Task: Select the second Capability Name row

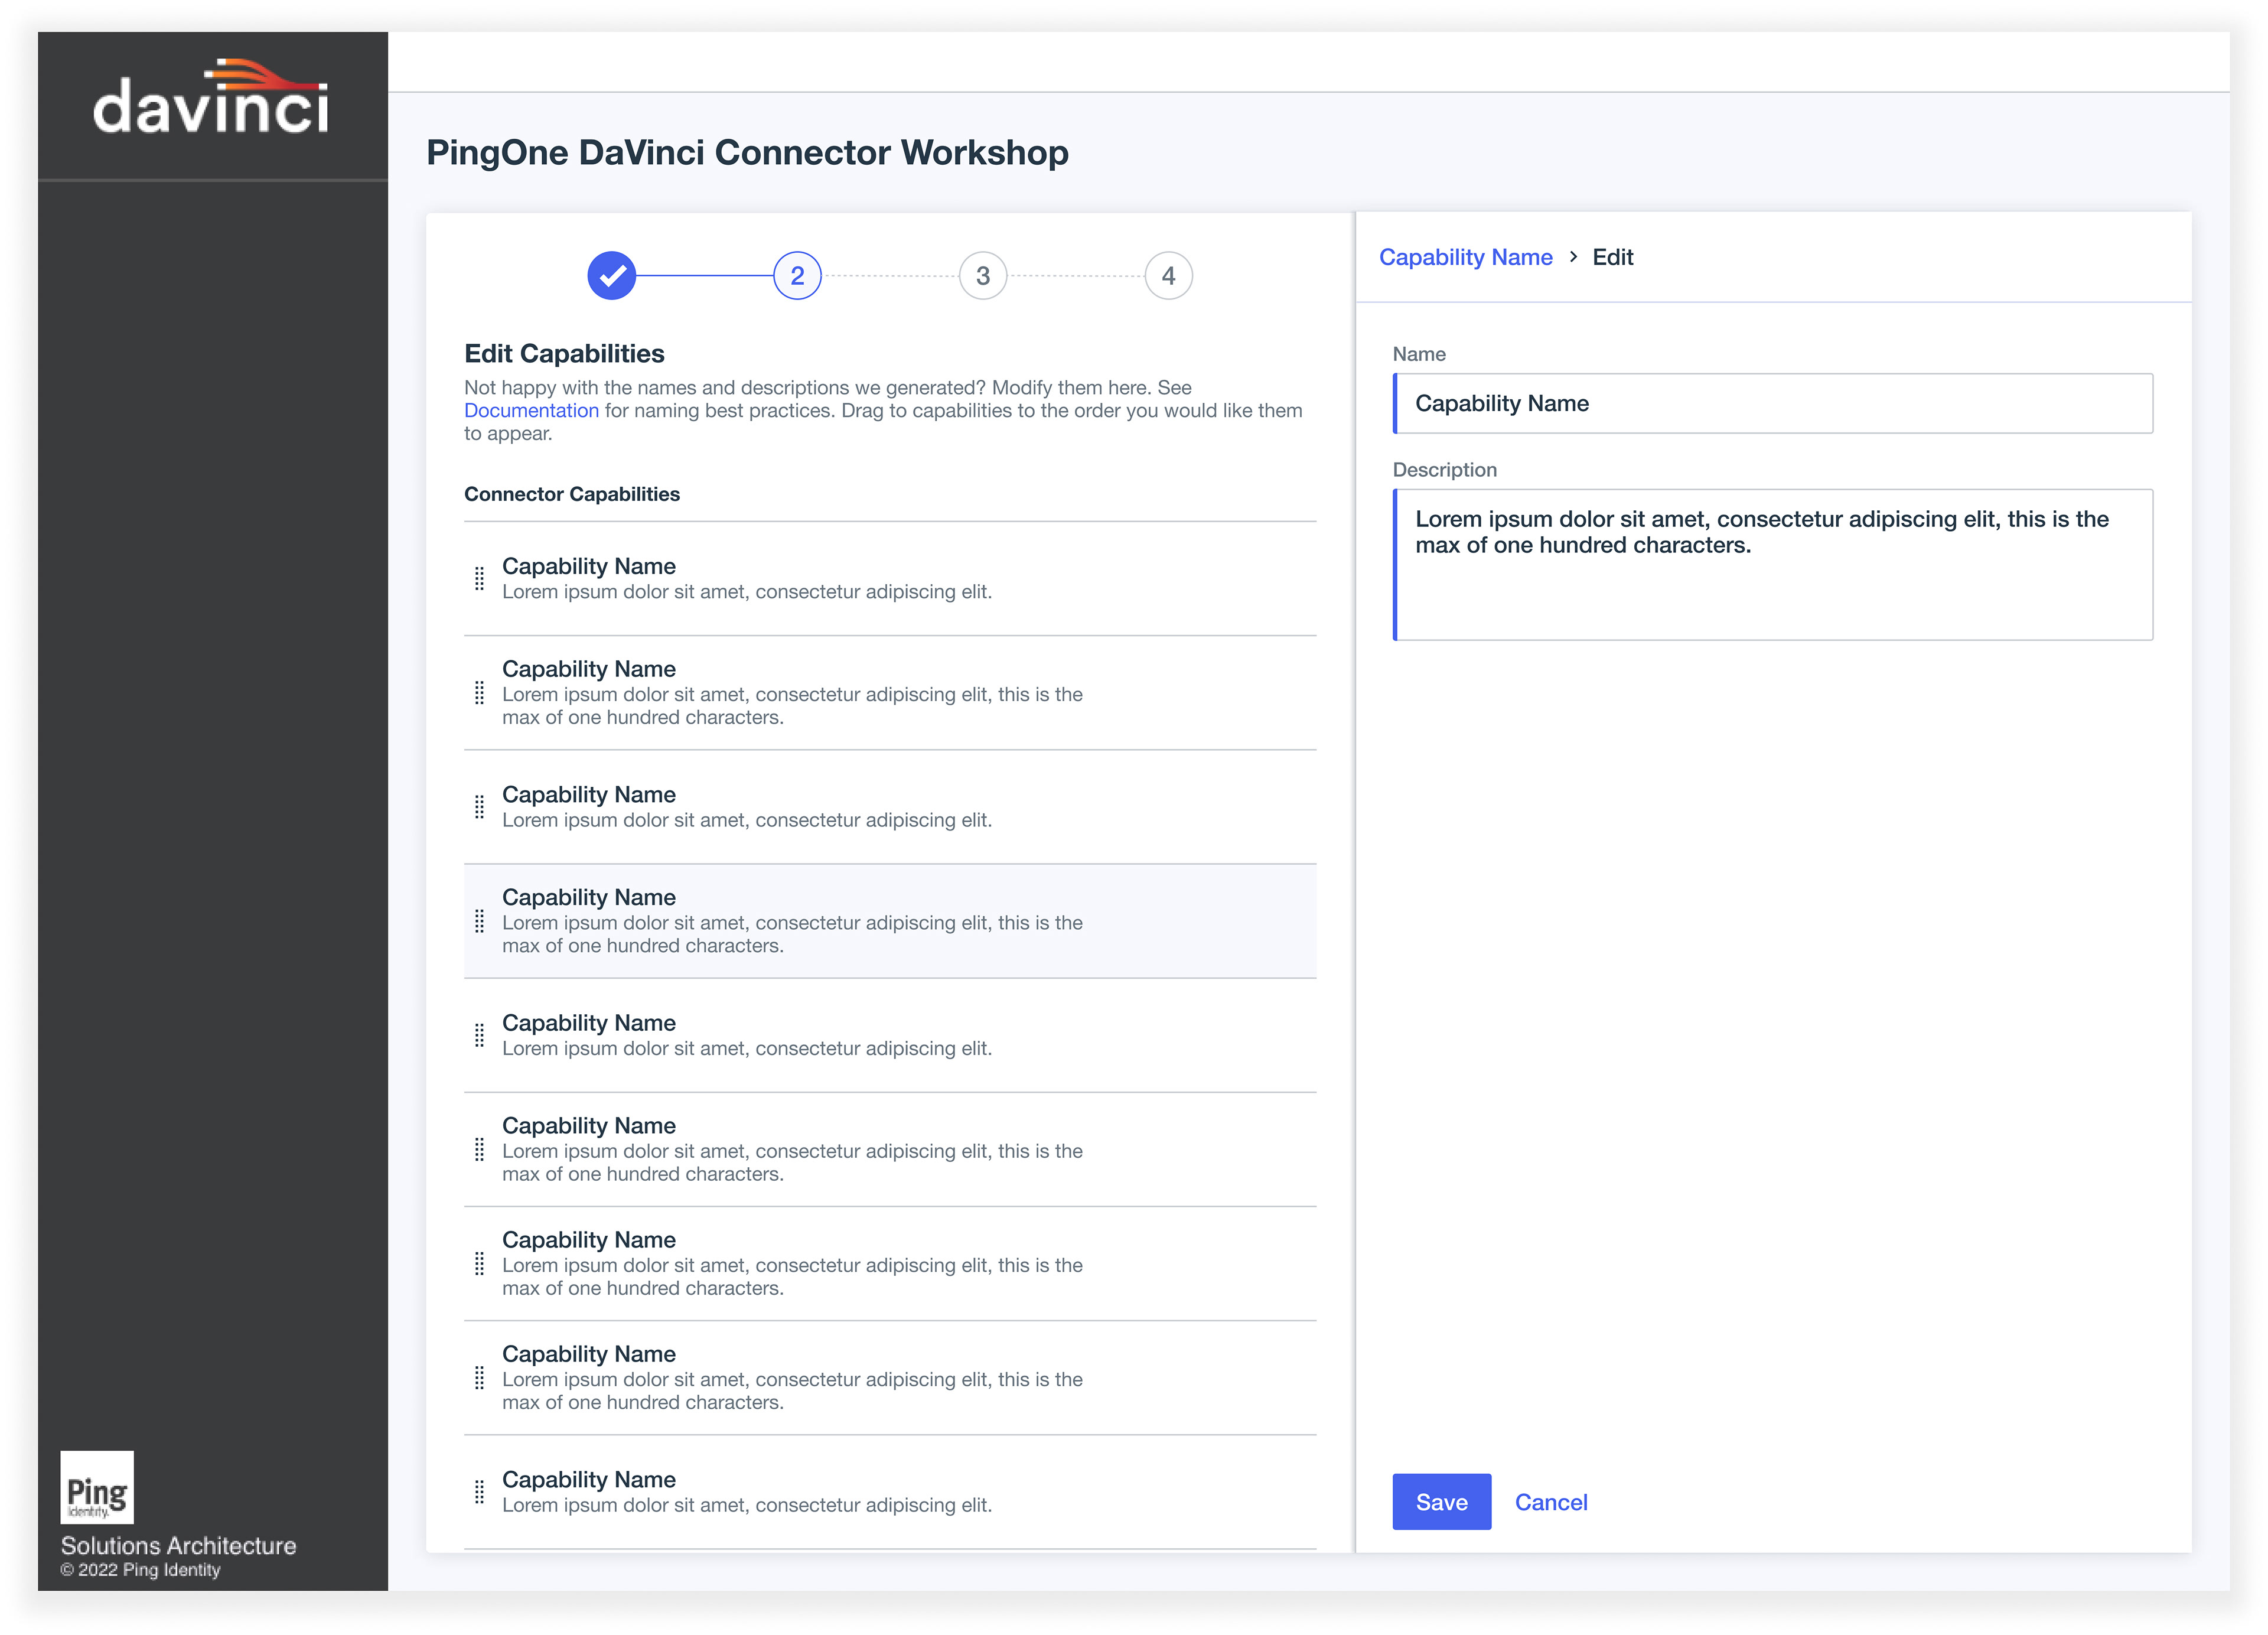Action: pos(890,692)
